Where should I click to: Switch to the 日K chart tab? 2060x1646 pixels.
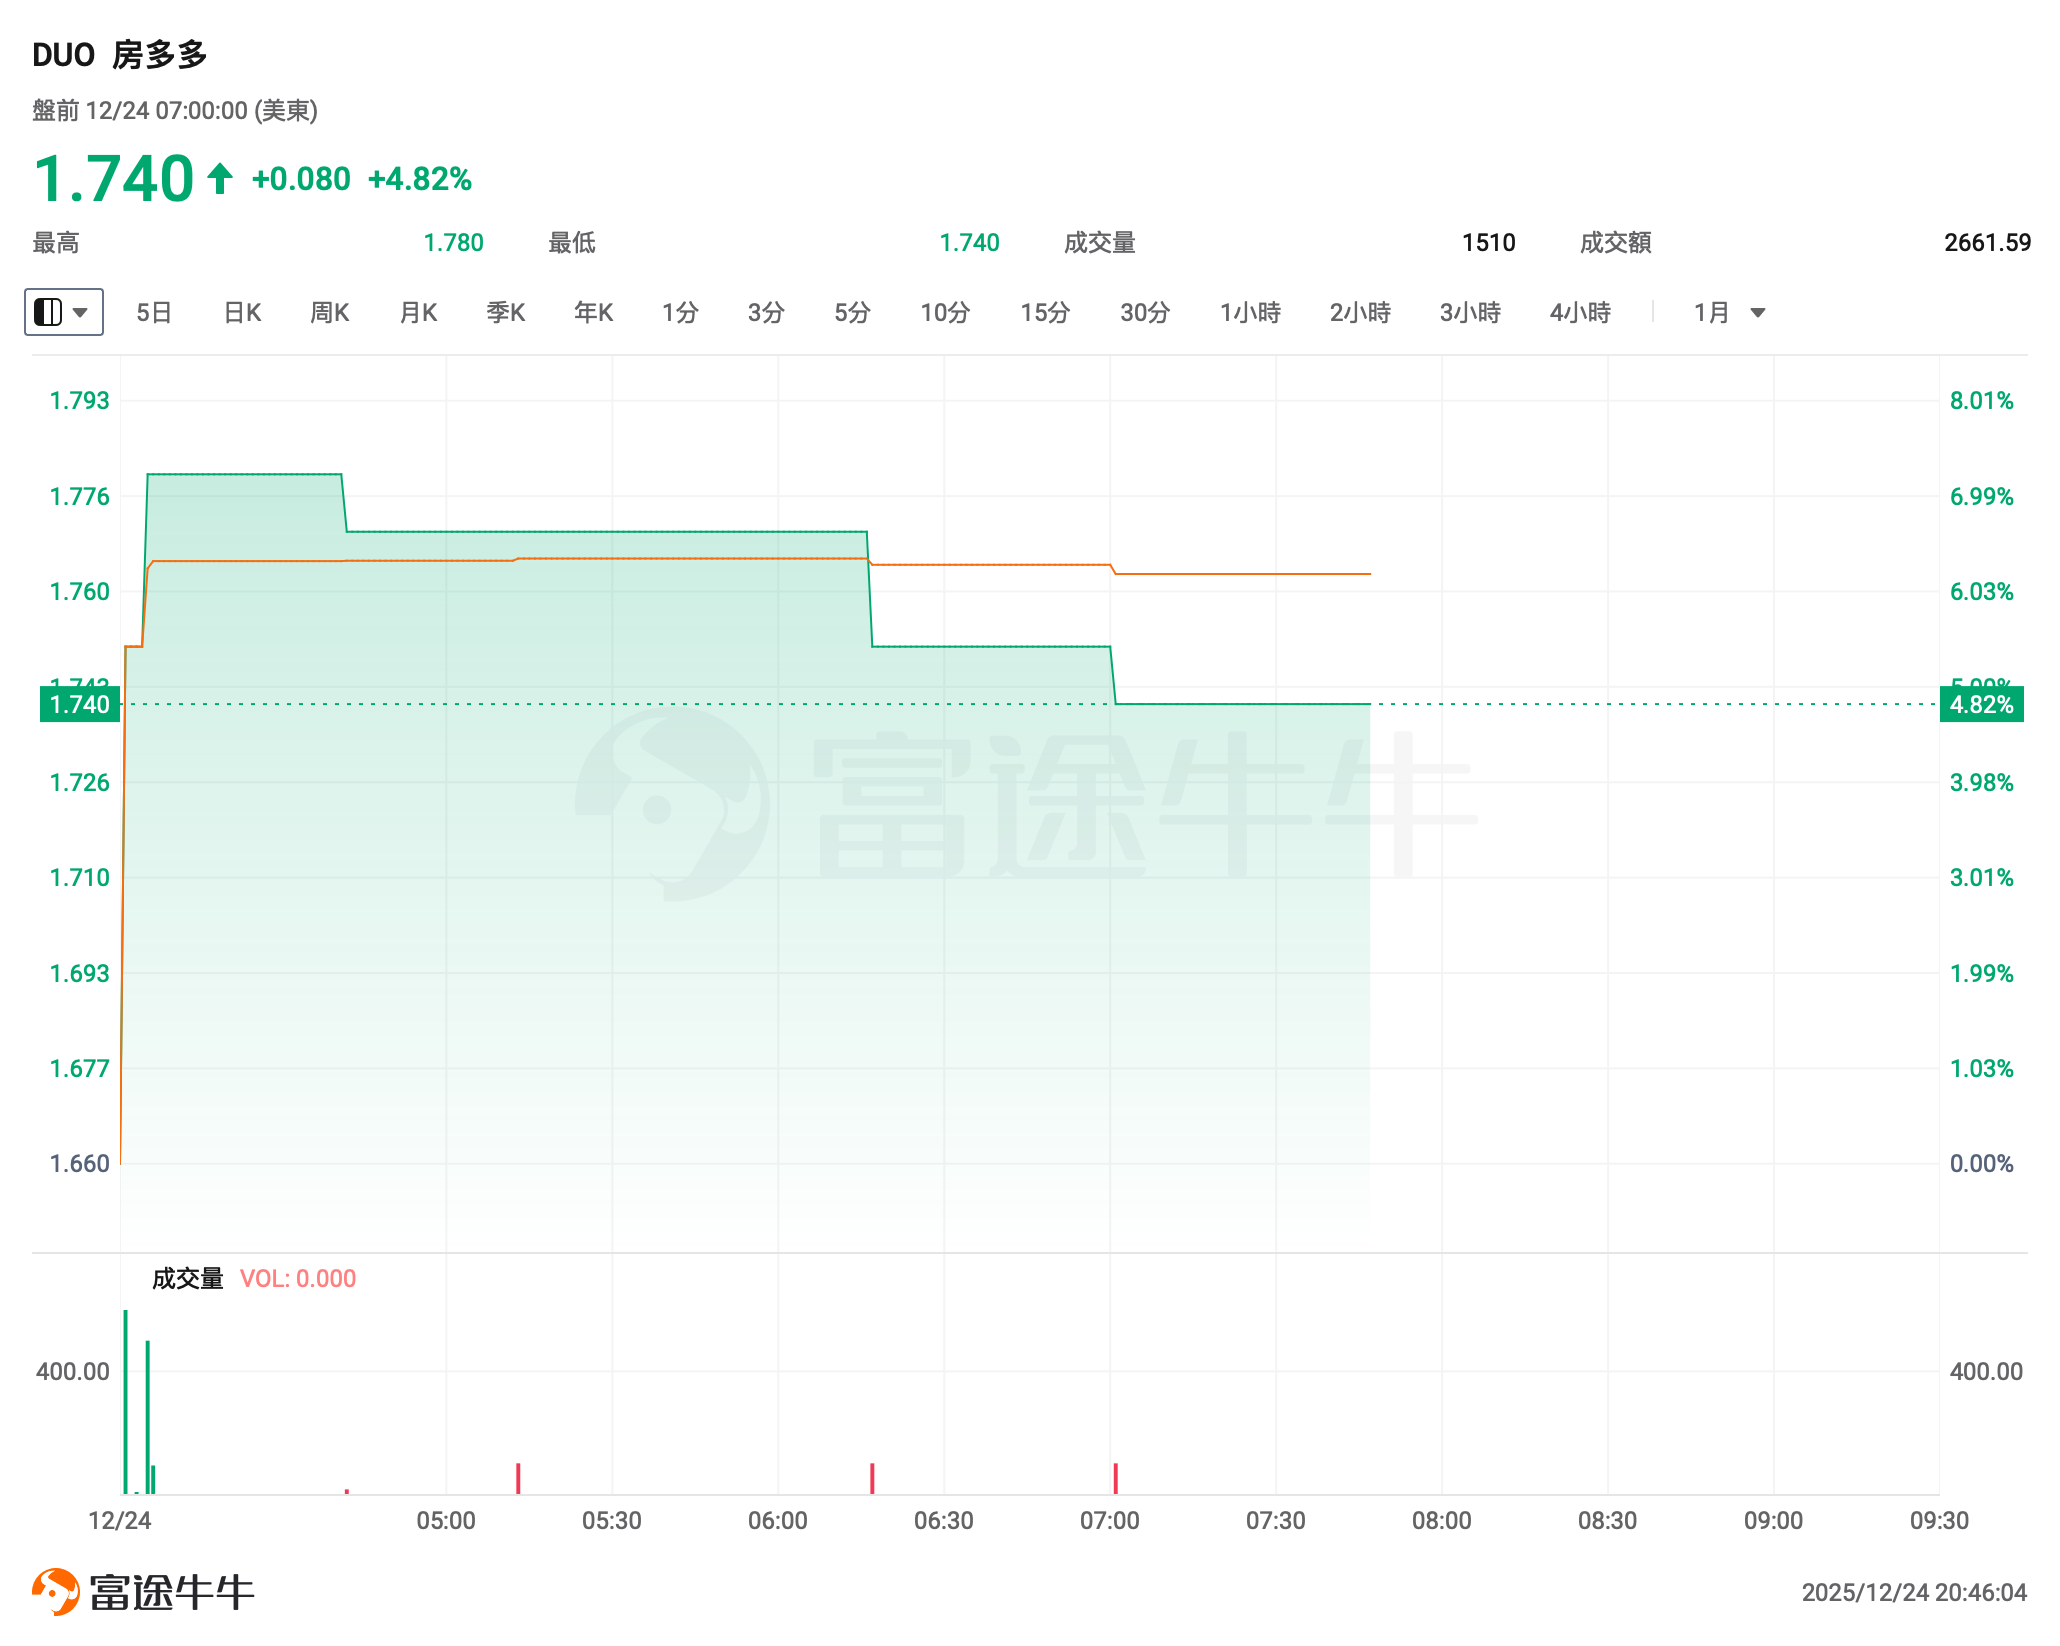[x=242, y=313]
